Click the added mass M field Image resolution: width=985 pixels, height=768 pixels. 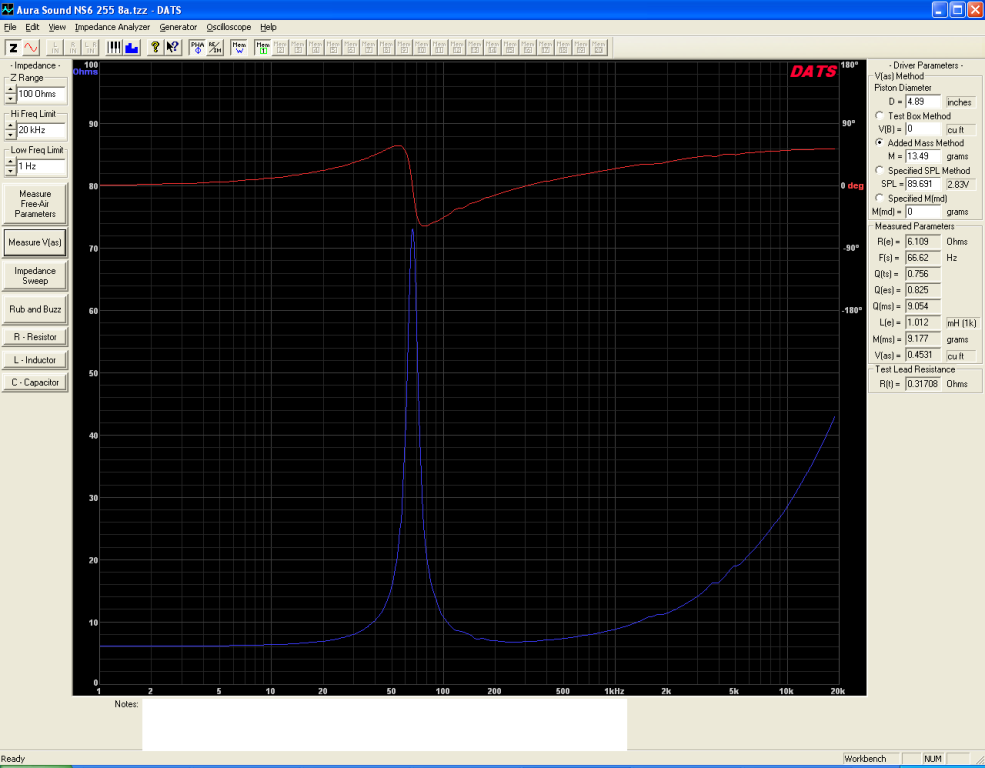tap(923, 156)
